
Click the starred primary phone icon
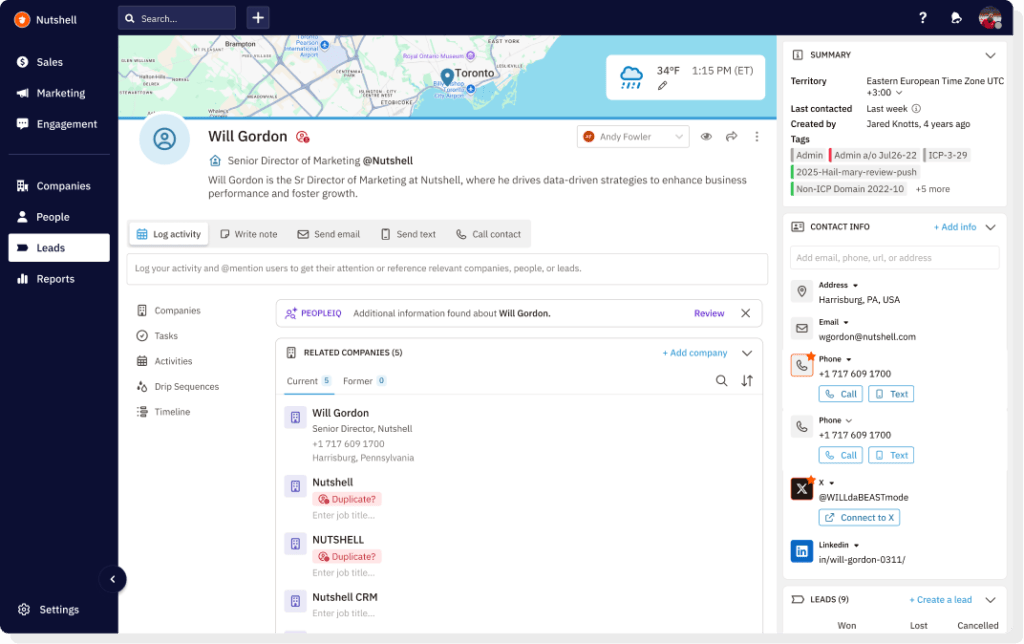pos(802,365)
